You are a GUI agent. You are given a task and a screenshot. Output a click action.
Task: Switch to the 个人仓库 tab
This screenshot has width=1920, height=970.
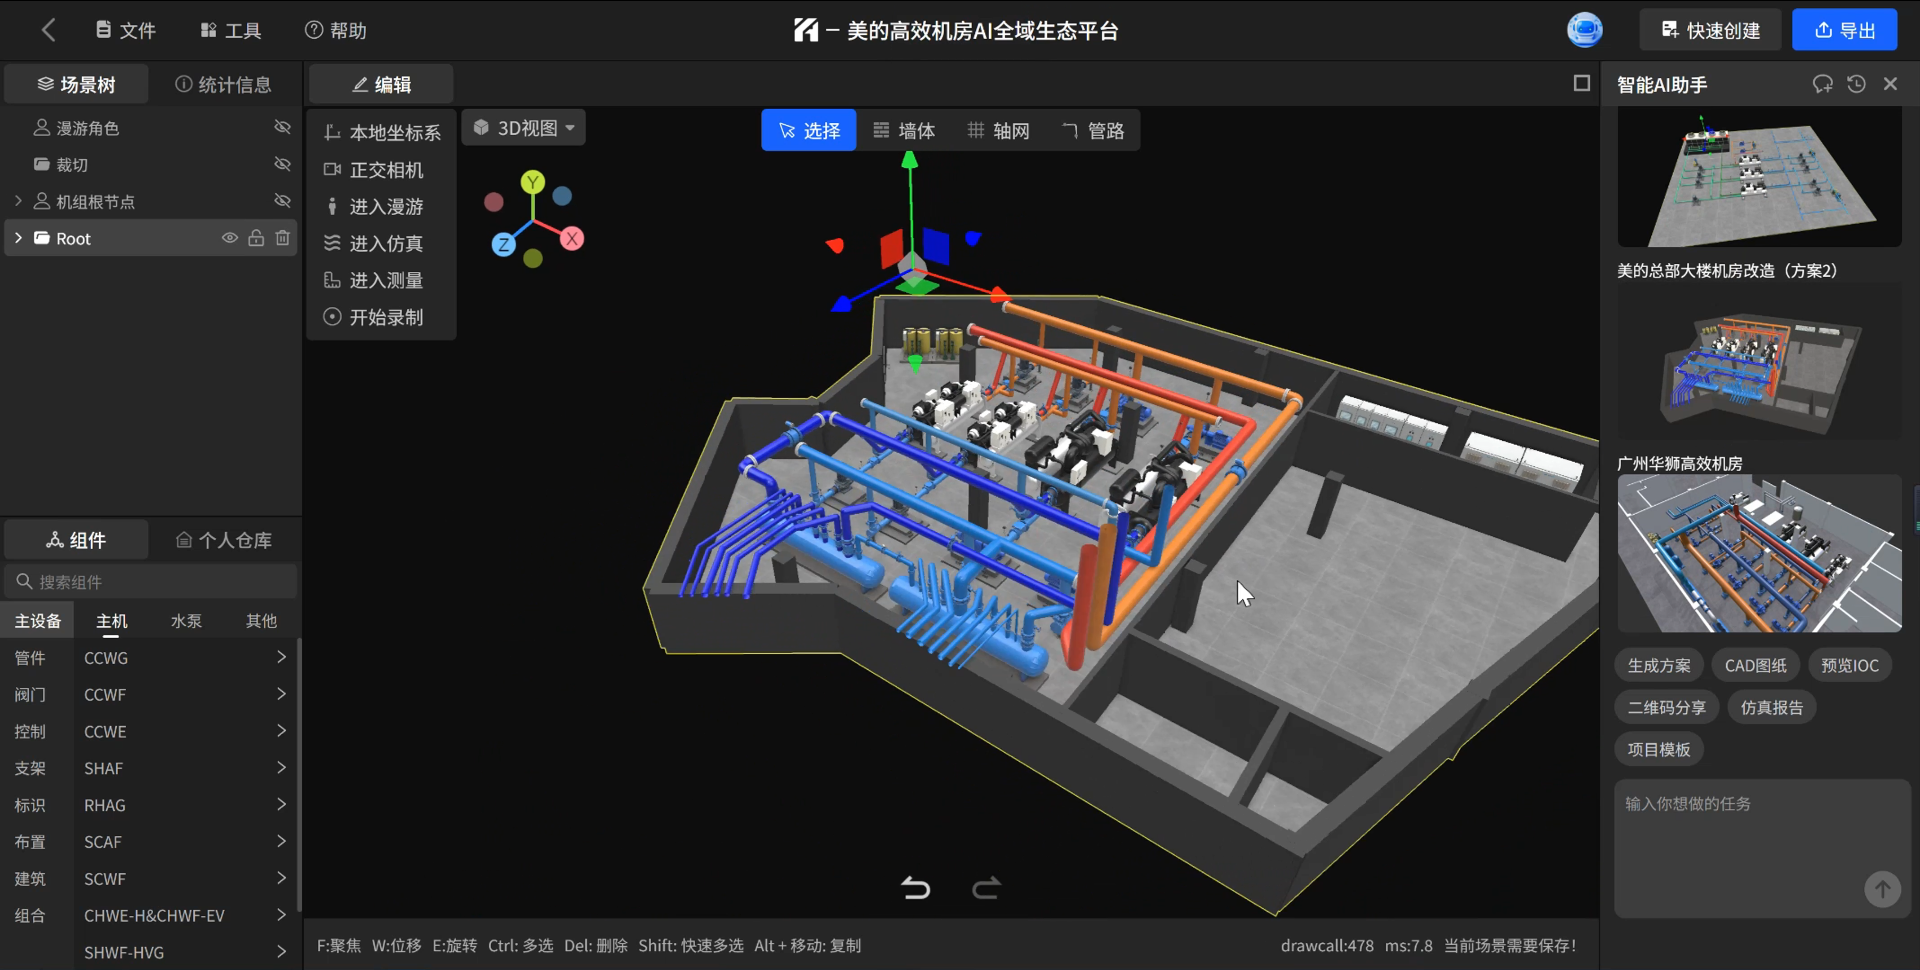tap(224, 540)
